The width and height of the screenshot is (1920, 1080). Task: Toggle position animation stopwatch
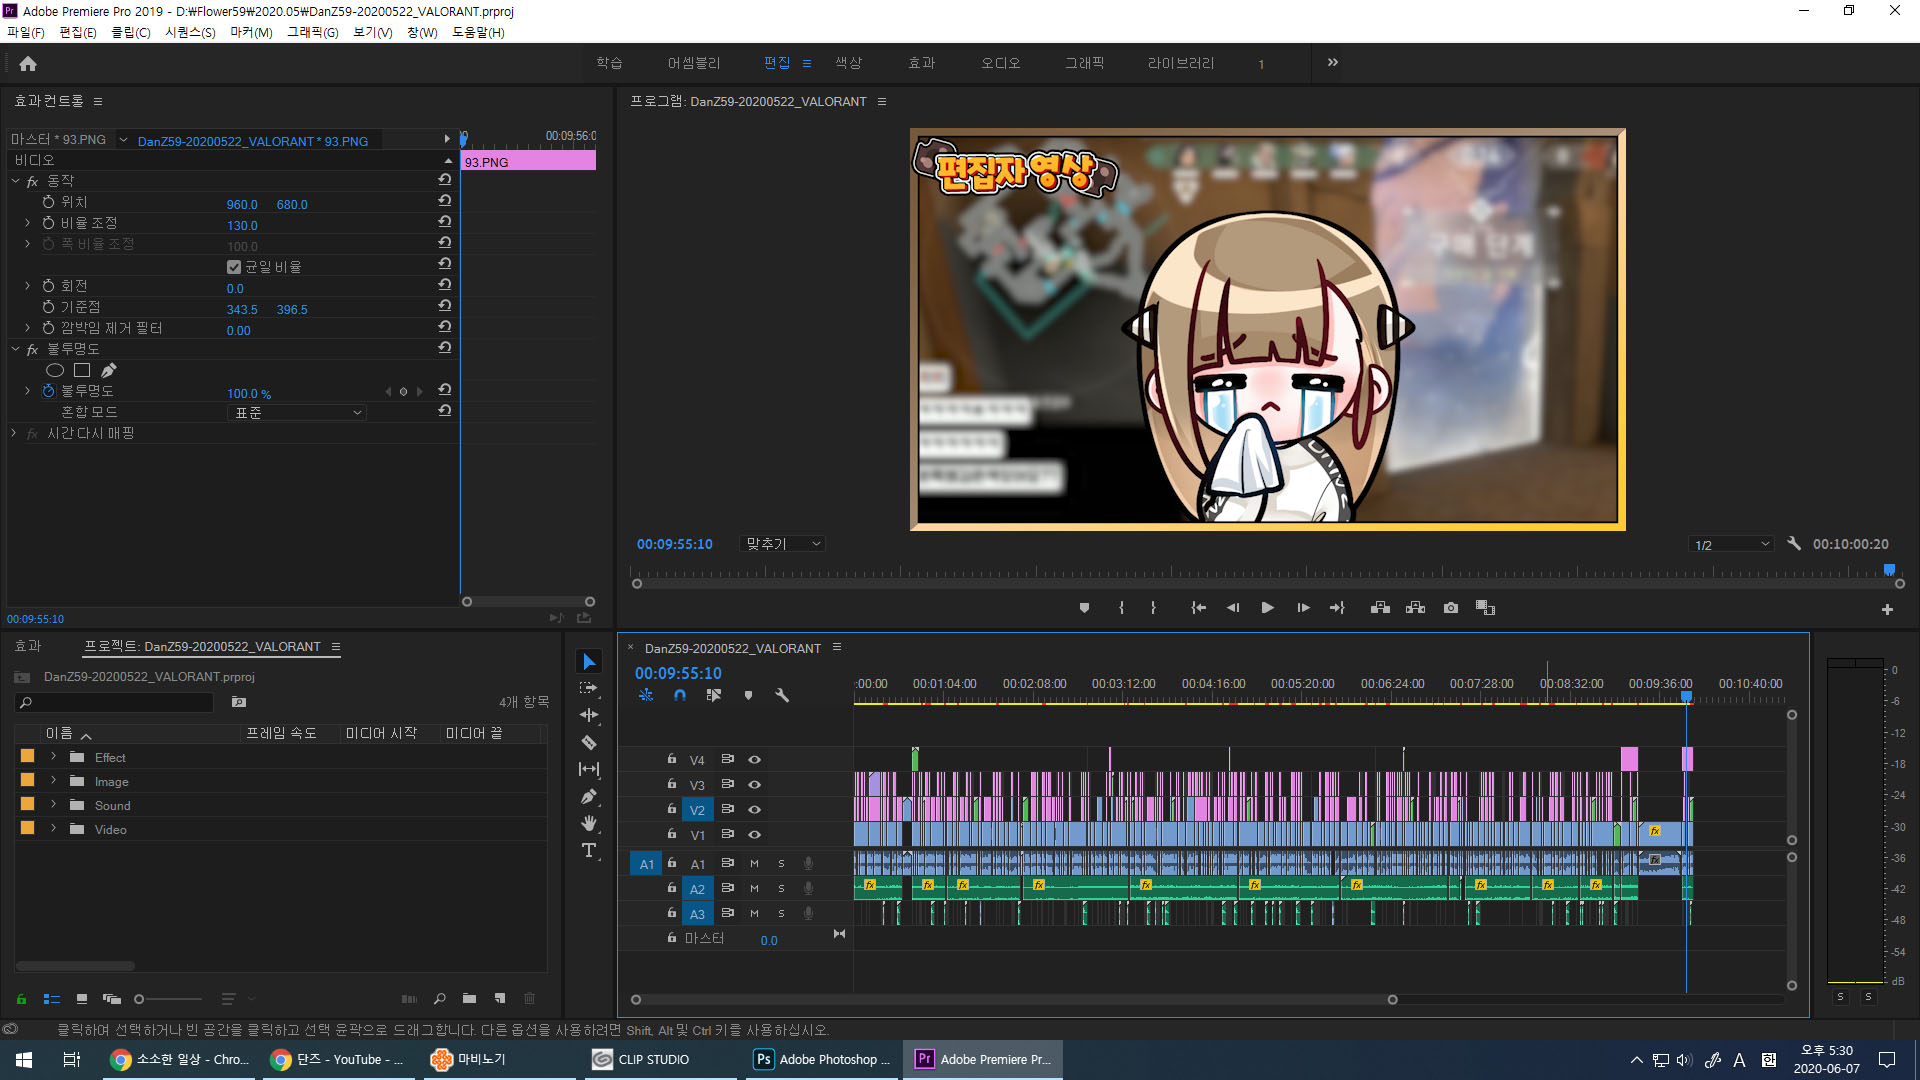[48, 202]
